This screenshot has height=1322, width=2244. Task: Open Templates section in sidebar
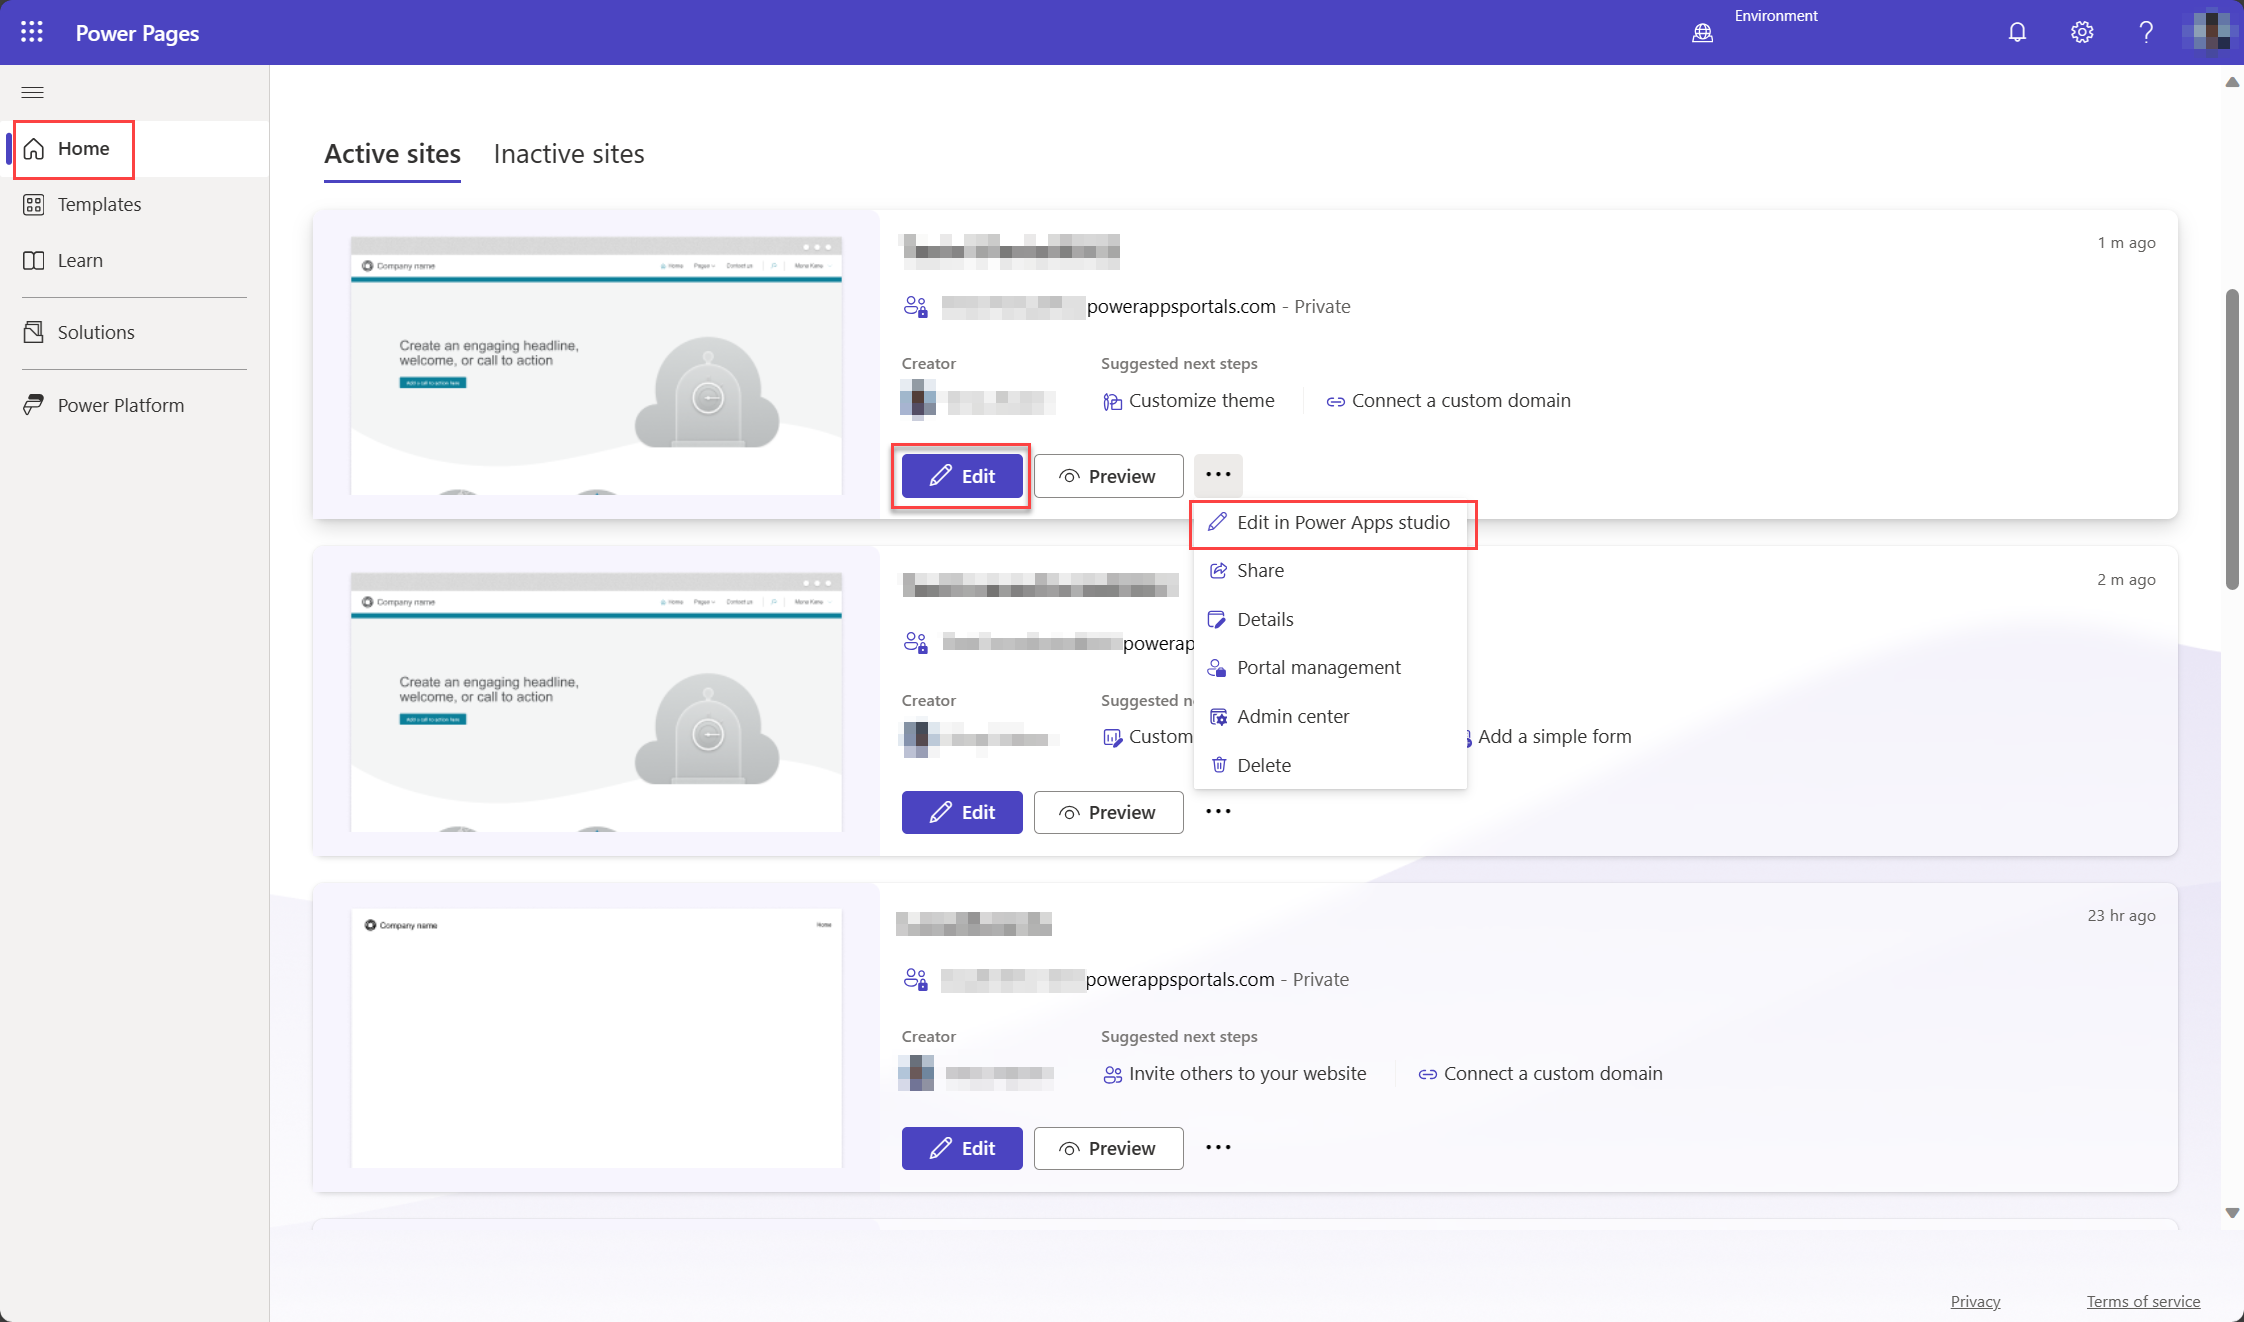tap(99, 205)
